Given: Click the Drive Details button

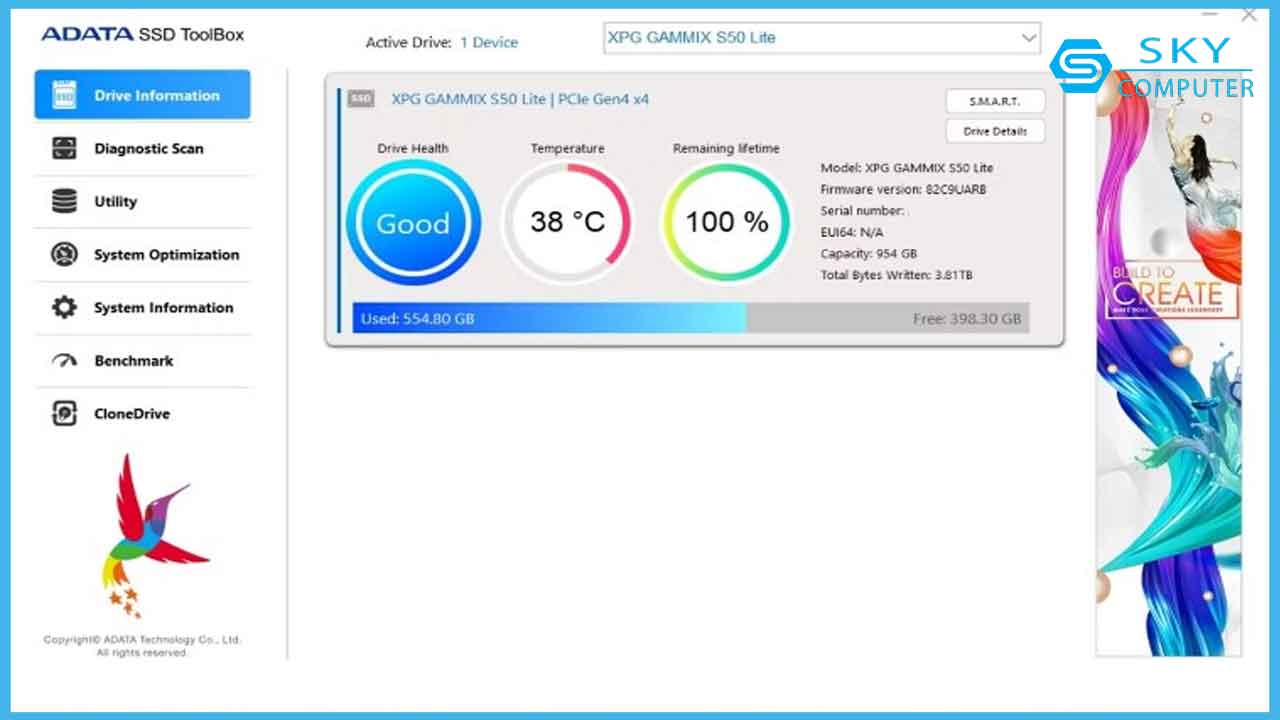Looking at the screenshot, I should [x=995, y=131].
